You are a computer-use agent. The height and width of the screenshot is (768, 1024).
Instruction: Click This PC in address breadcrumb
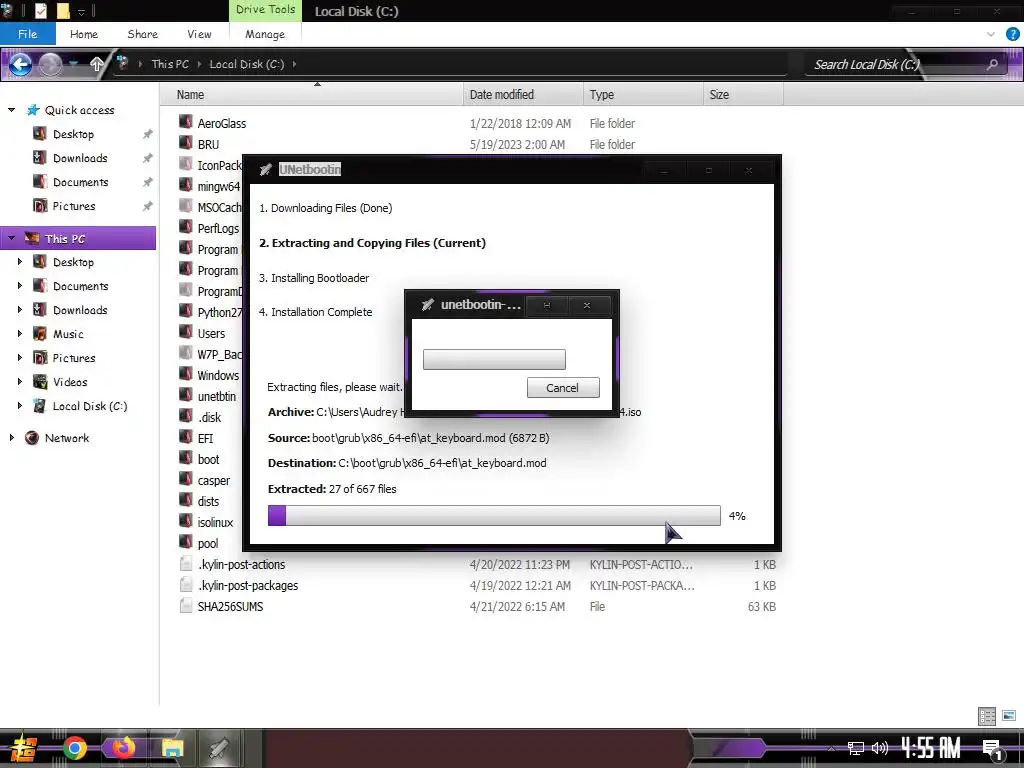click(x=170, y=64)
